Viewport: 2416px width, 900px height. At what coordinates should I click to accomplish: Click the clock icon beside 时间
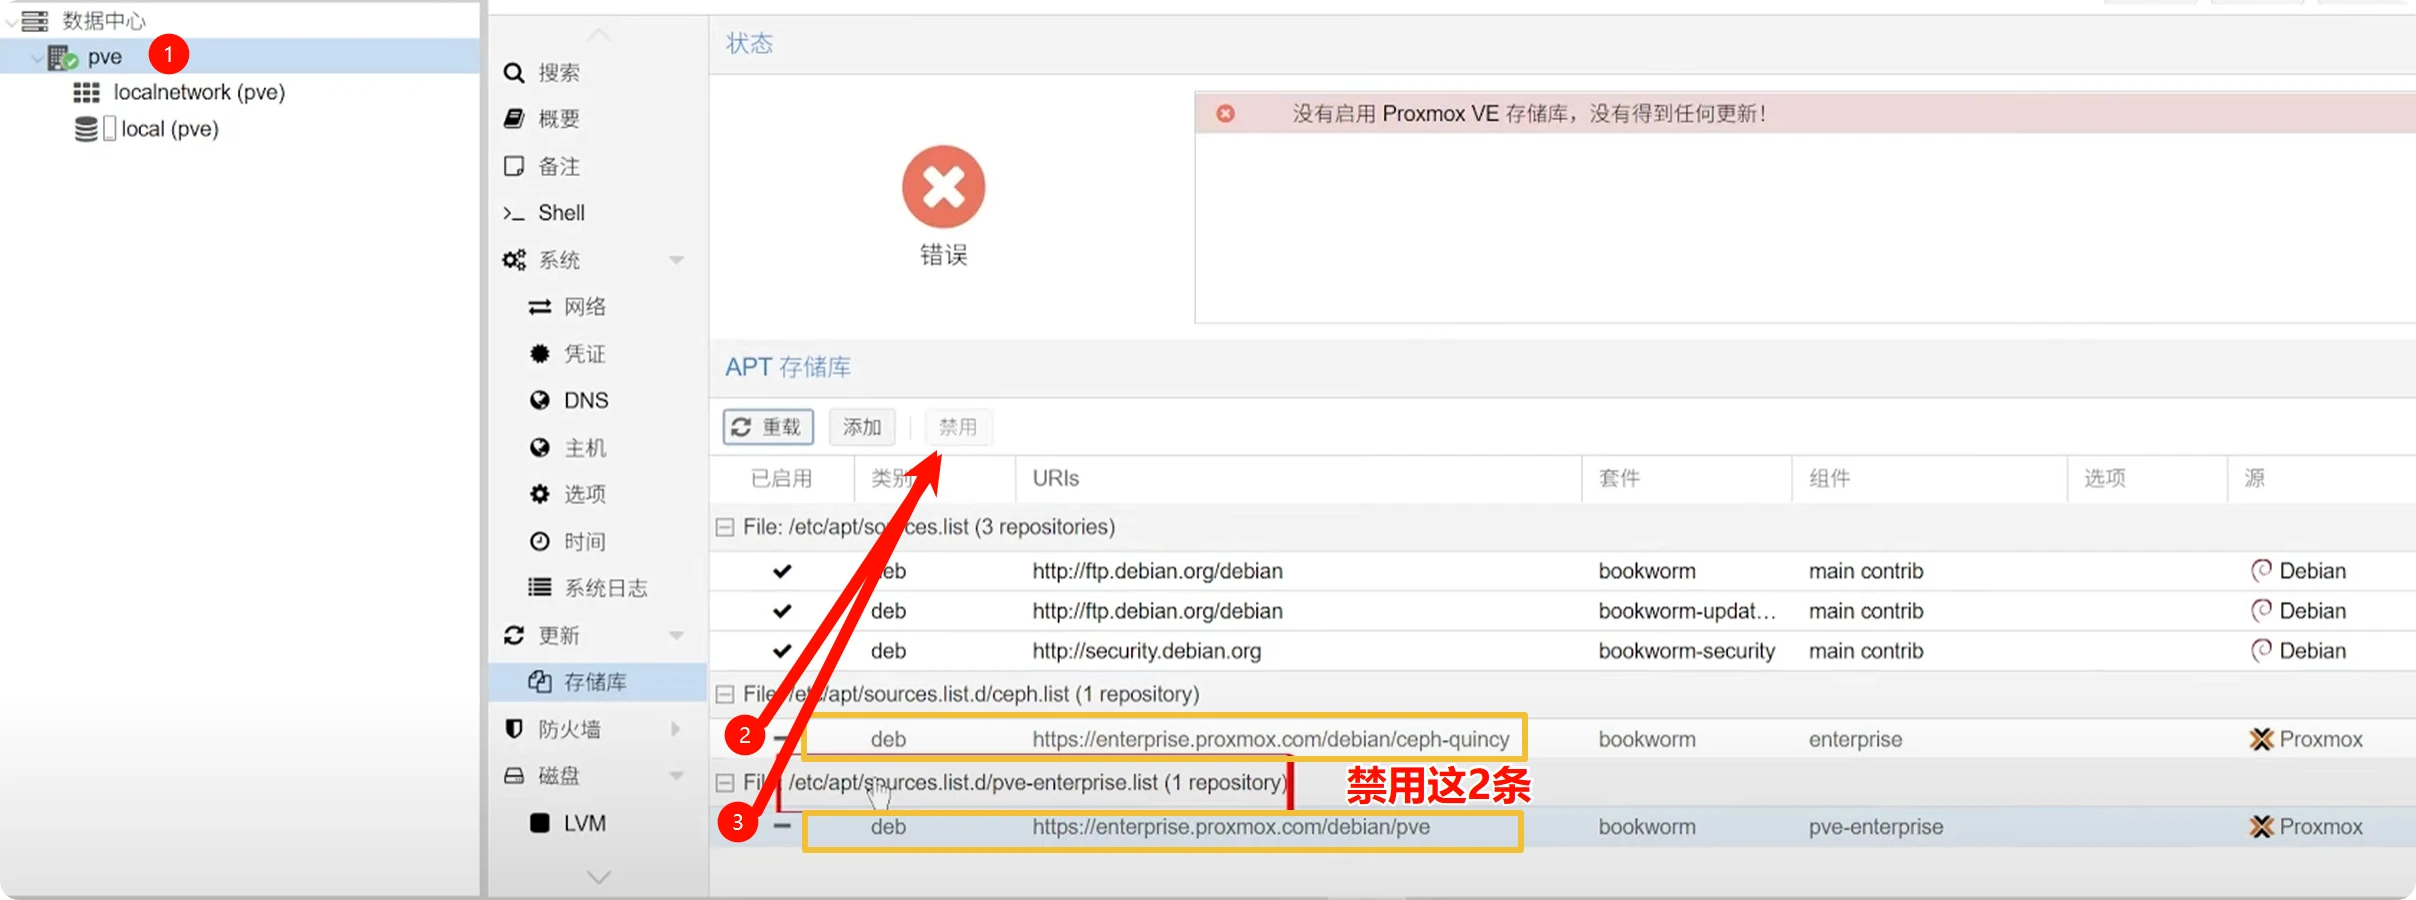point(540,541)
